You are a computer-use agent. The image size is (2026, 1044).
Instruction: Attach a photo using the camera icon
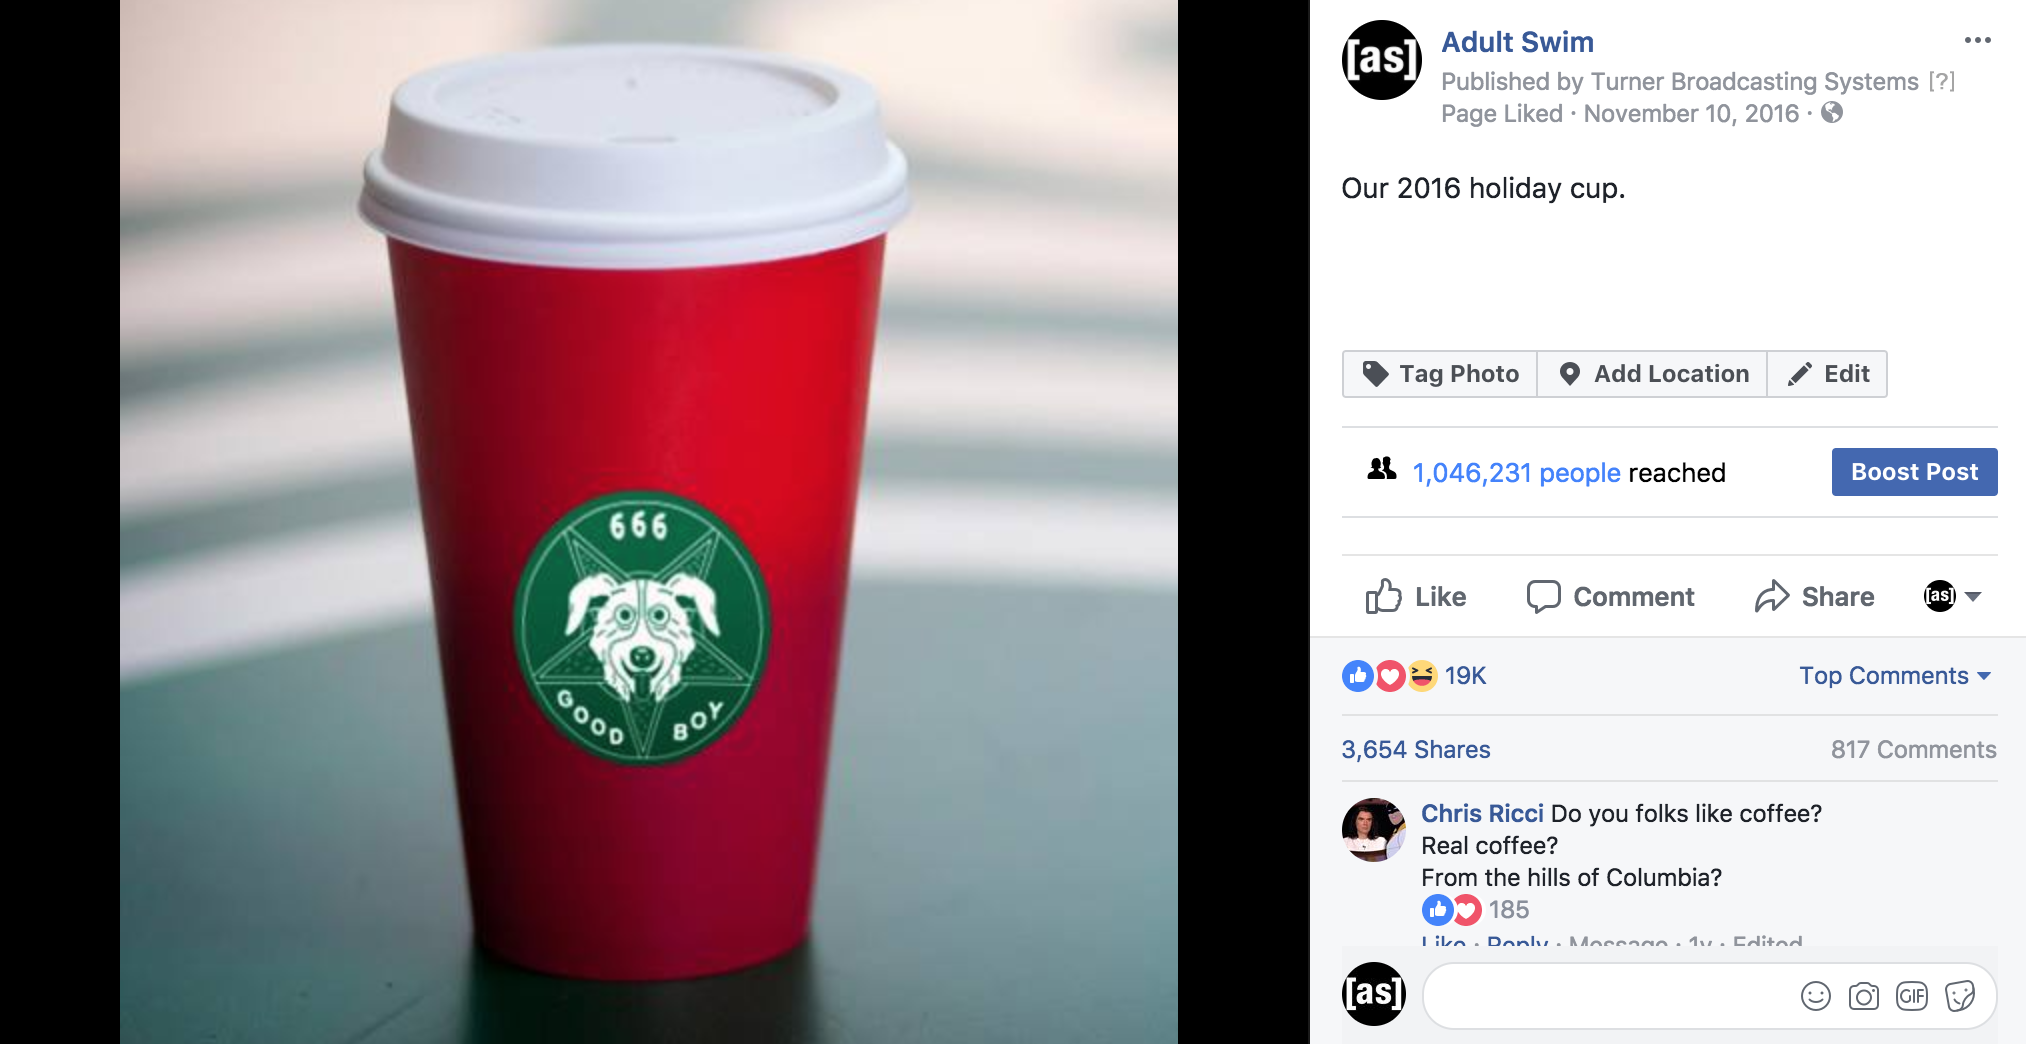click(x=1863, y=996)
